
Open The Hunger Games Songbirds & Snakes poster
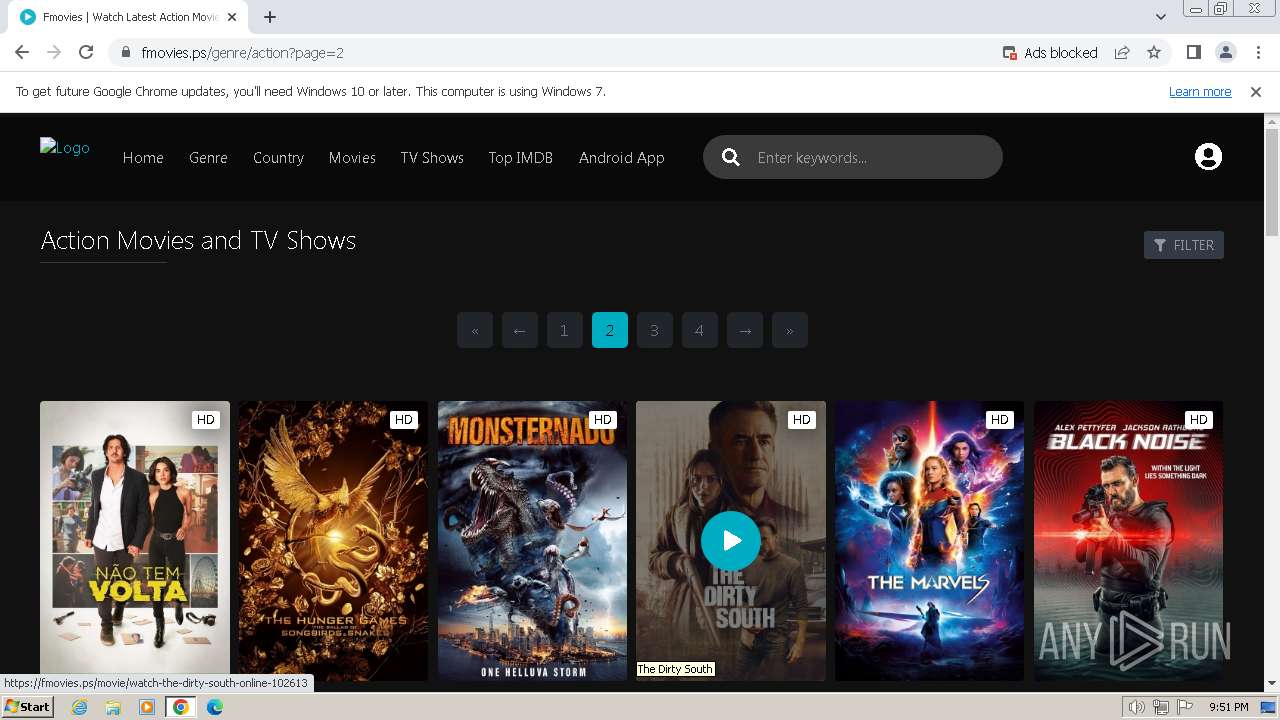point(333,541)
